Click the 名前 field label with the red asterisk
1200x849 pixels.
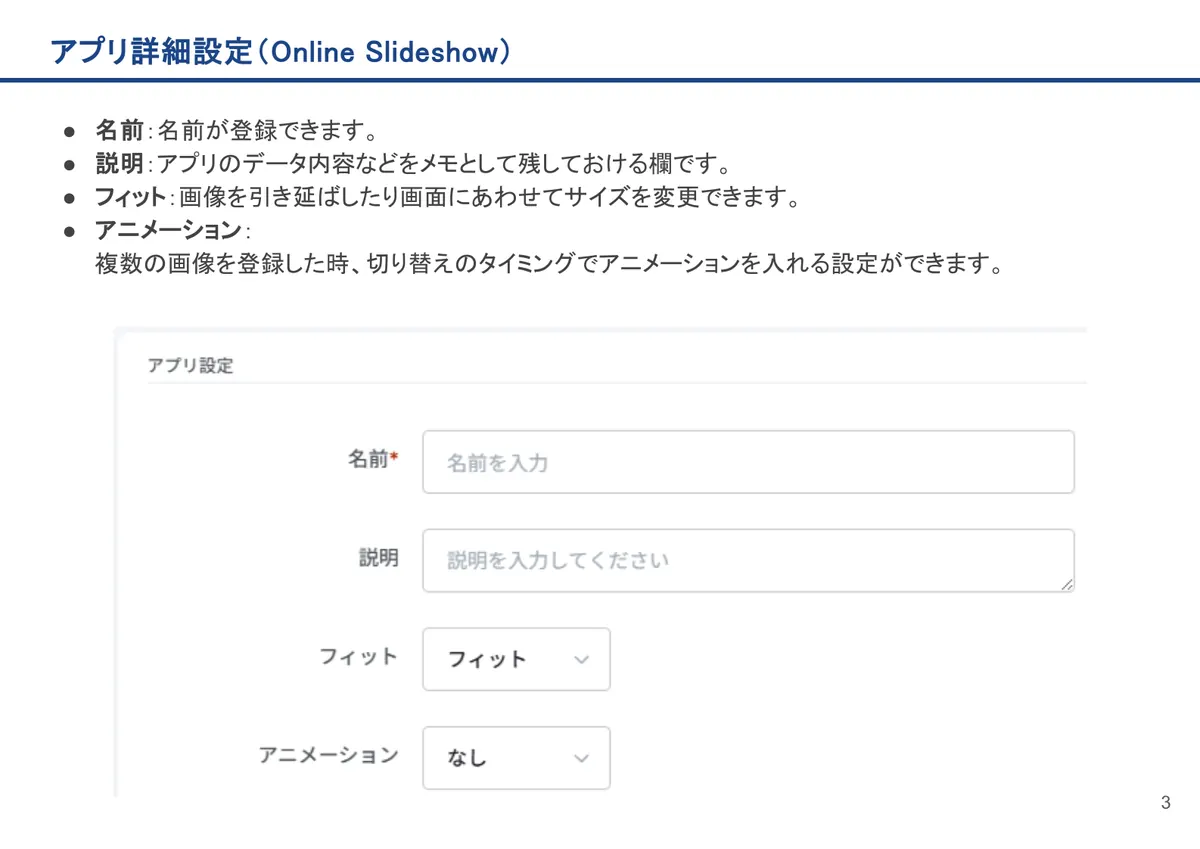tap(372, 460)
